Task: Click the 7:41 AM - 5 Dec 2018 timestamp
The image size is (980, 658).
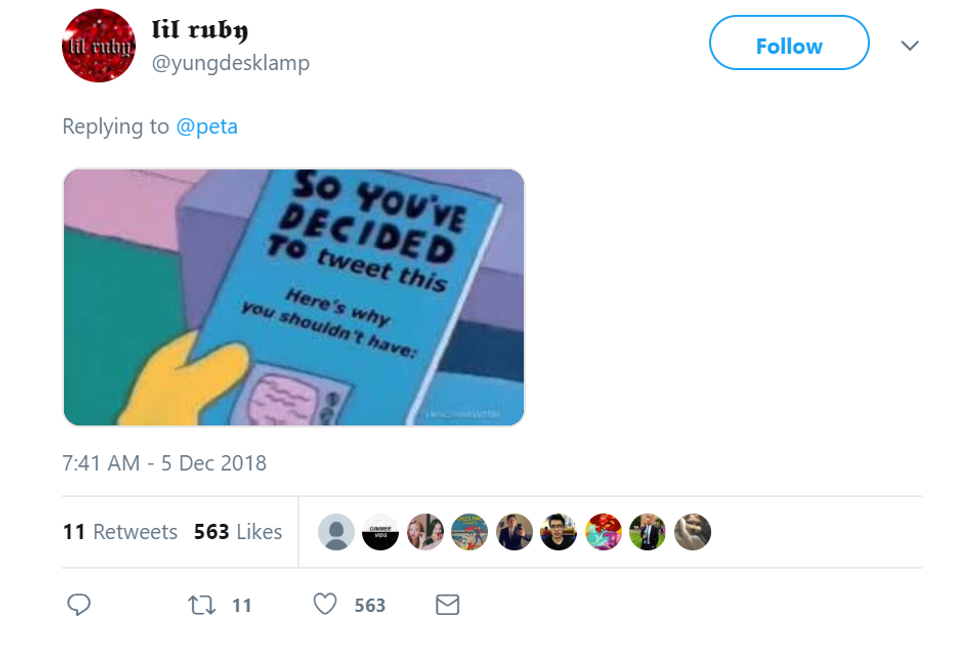Action: 164,464
